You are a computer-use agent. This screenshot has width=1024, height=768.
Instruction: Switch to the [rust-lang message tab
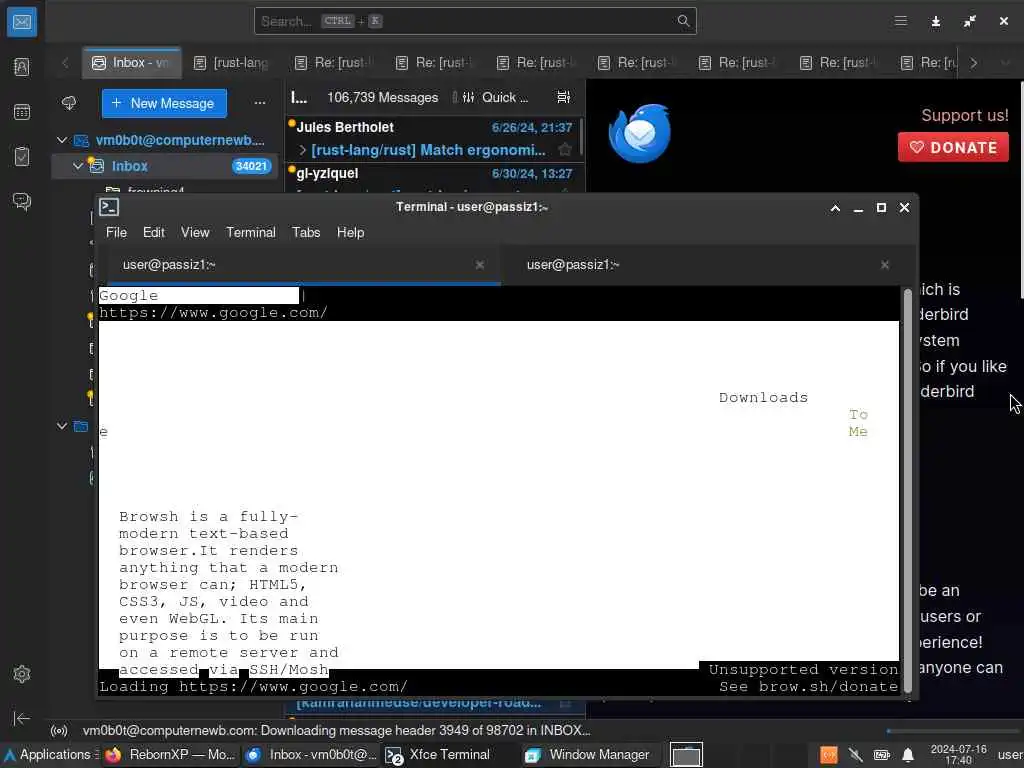click(232, 63)
